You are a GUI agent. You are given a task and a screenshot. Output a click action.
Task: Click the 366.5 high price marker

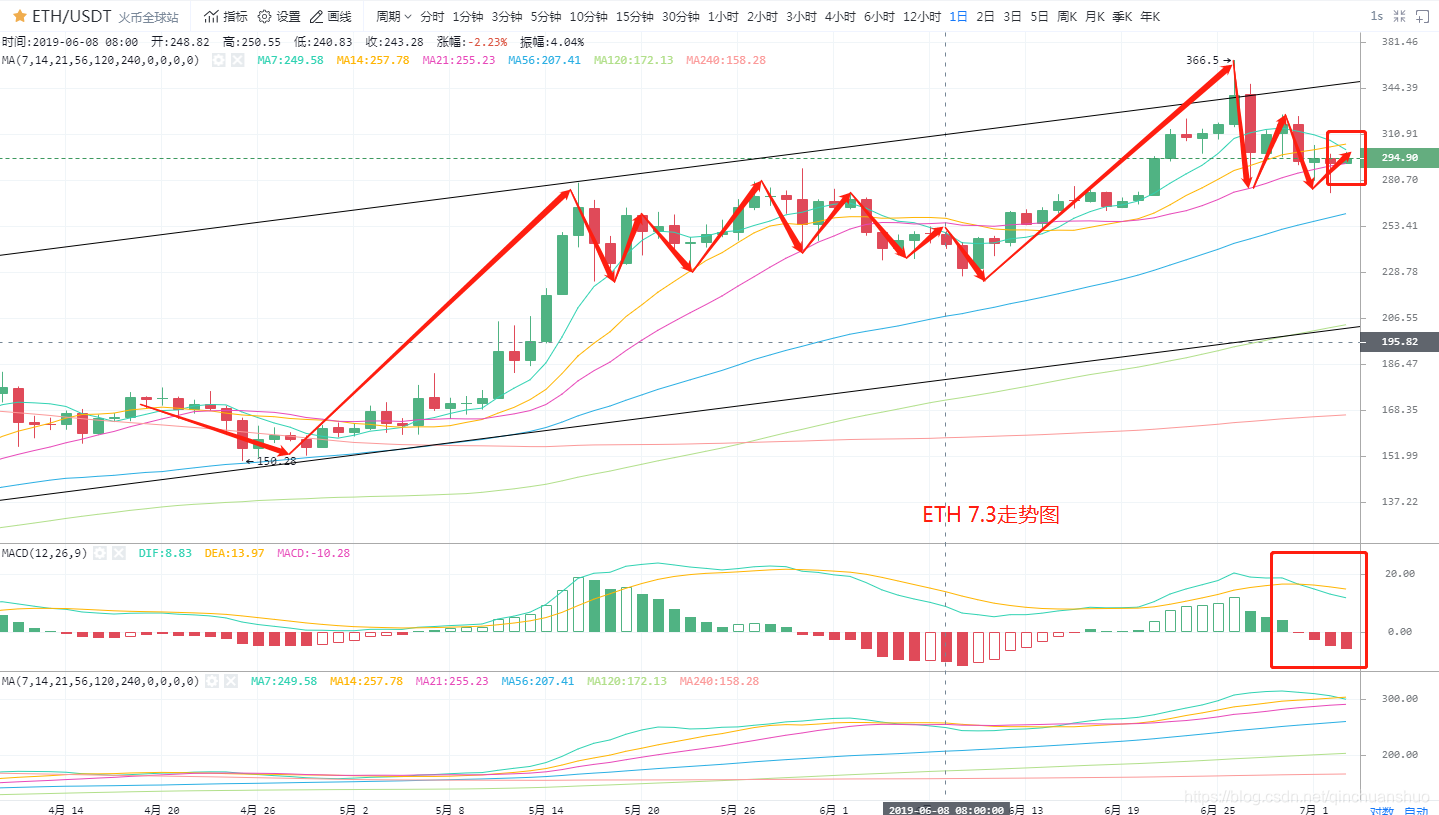(1208, 60)
